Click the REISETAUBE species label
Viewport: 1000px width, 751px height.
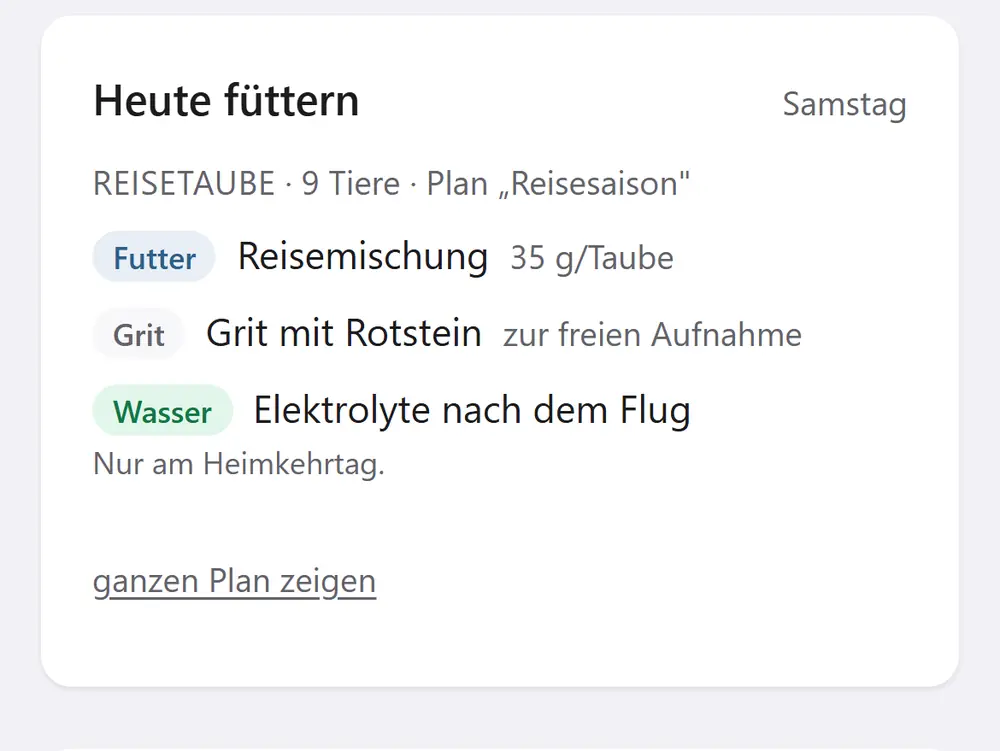coord(184,184)
